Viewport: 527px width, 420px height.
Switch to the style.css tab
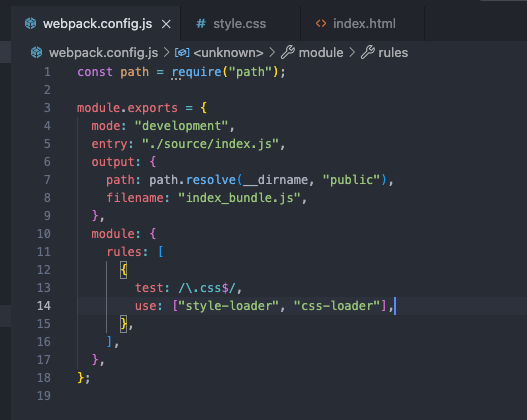(x=240, y=24)
